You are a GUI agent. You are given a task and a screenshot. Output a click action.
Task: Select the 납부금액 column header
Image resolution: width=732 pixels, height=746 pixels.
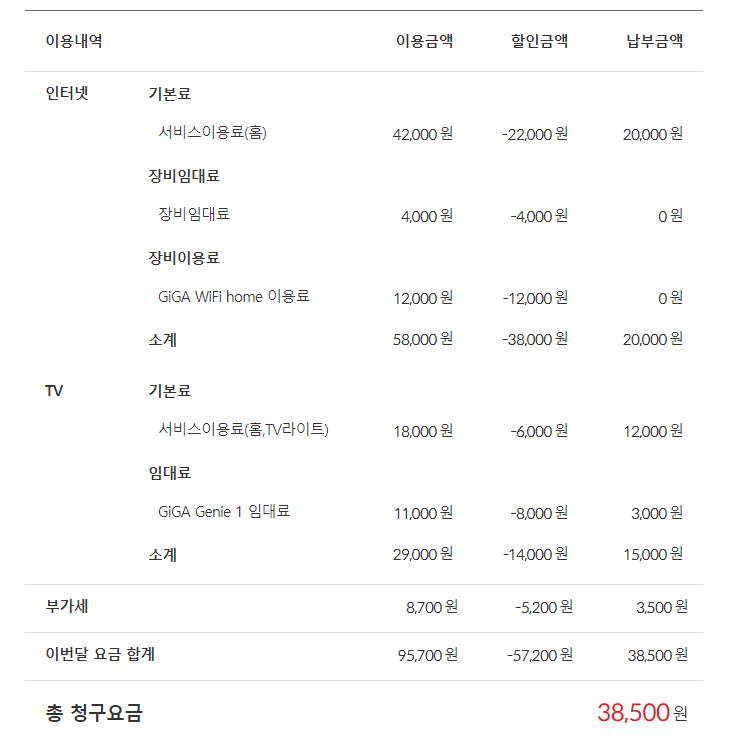pyautogui.click(x=655, y=41)
